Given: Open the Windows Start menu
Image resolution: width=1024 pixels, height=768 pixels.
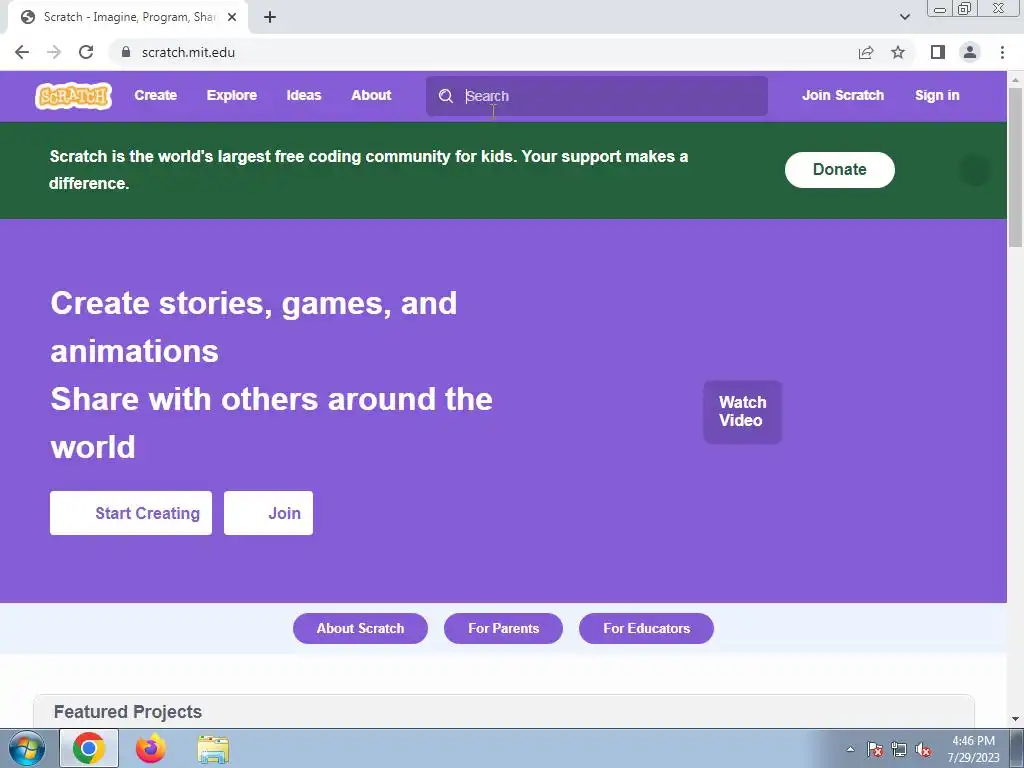Looking at the screenshot, I should tap(26, 748).
